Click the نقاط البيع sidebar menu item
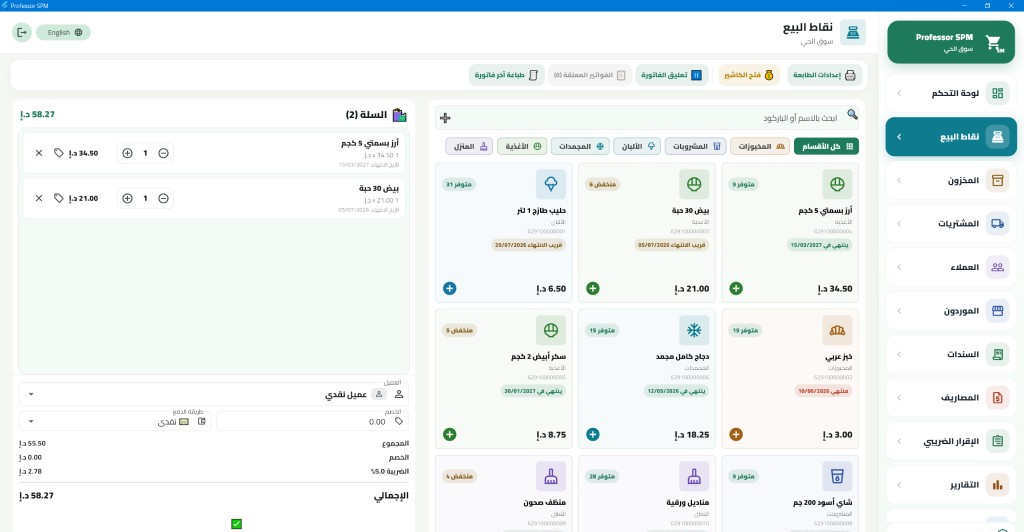Image resolution: width=1024 pixels, height=532 pixels. pos(951,136)
